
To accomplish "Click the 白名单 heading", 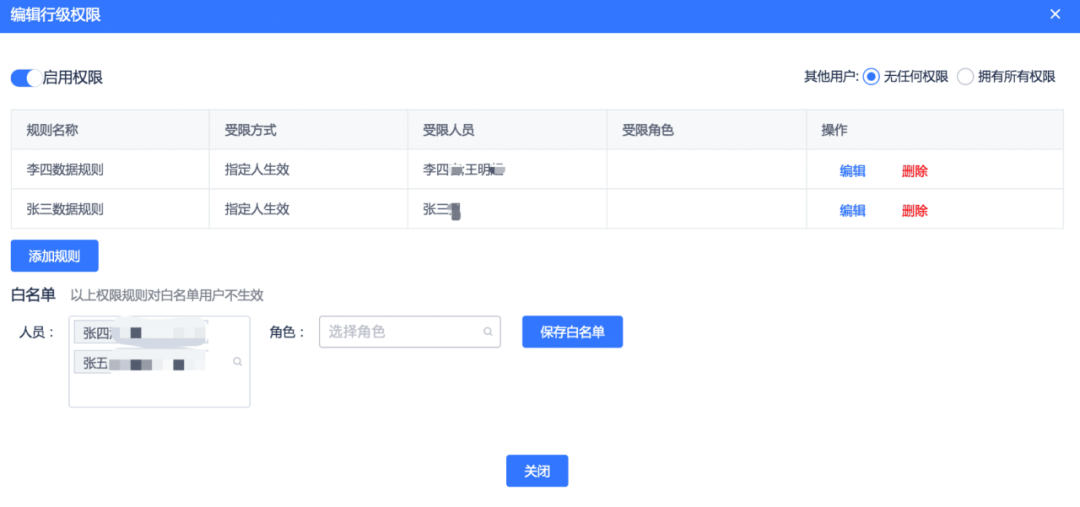I will pyautogui.click(x=33, y=295).
